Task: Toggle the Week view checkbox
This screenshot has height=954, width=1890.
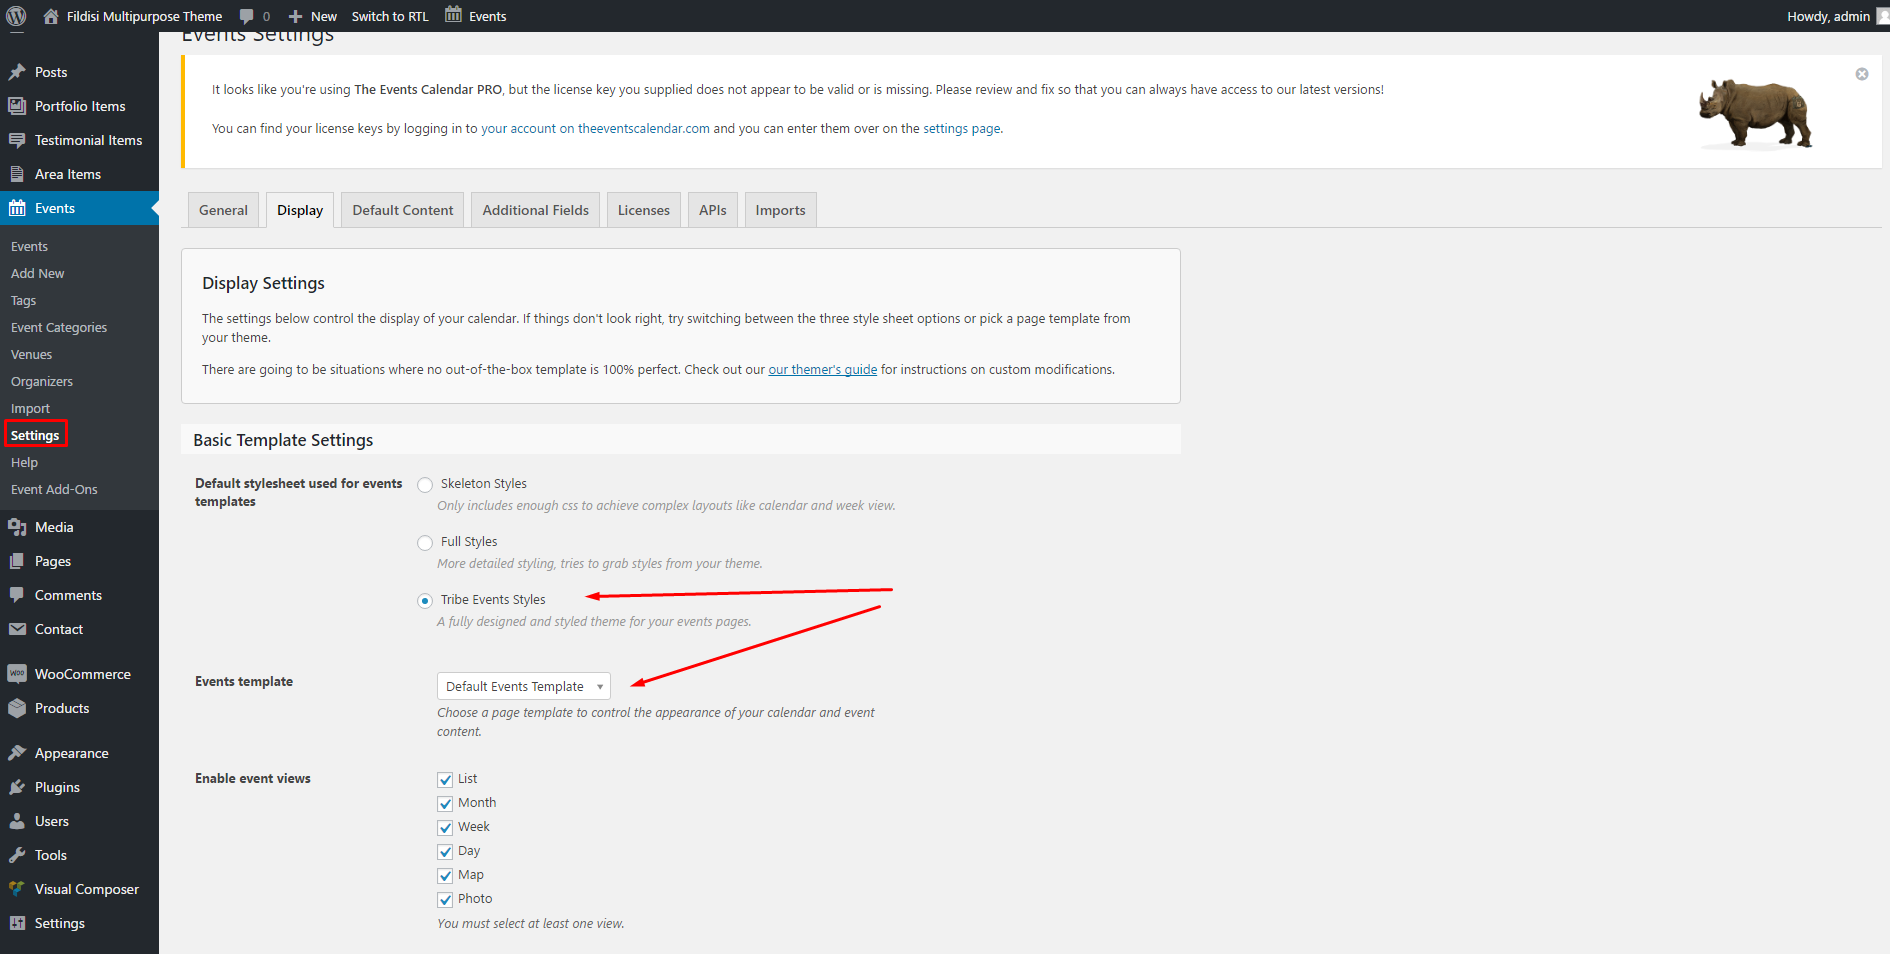Action: point(445,827)
